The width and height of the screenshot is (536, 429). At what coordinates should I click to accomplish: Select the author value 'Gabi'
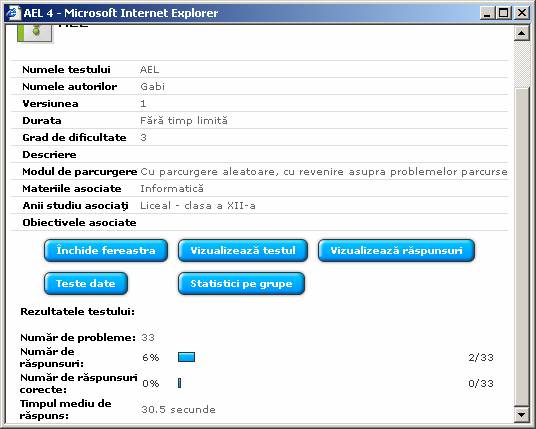(x=152, y=86)
